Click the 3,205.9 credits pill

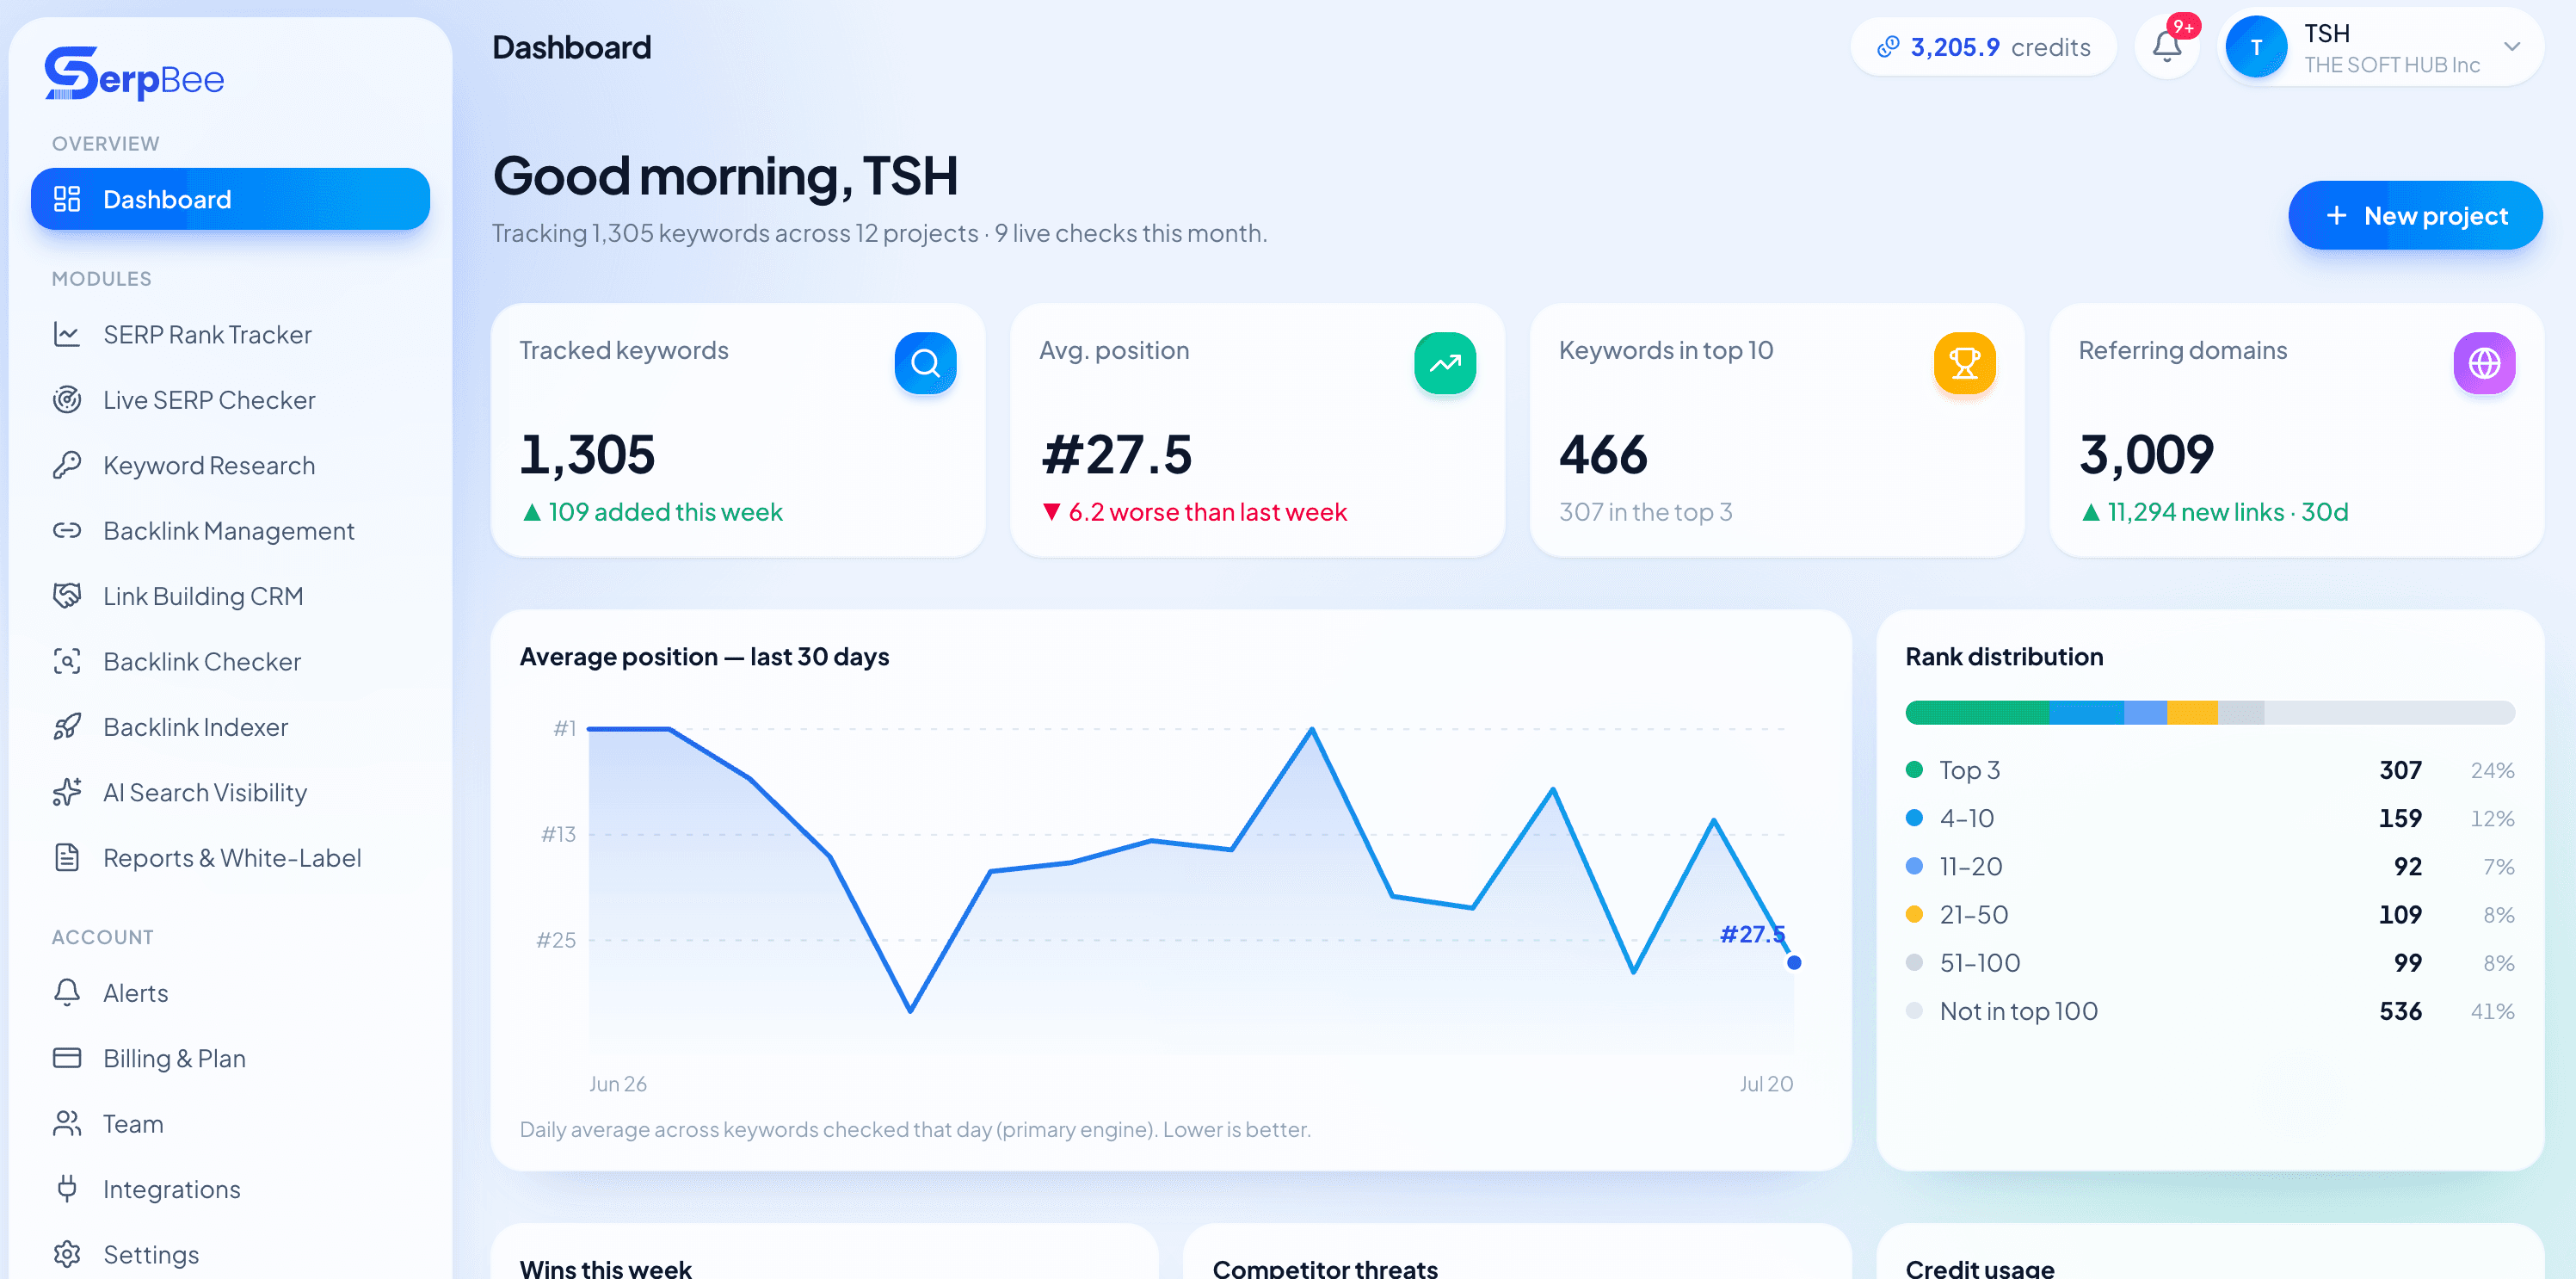(1983, 47)
